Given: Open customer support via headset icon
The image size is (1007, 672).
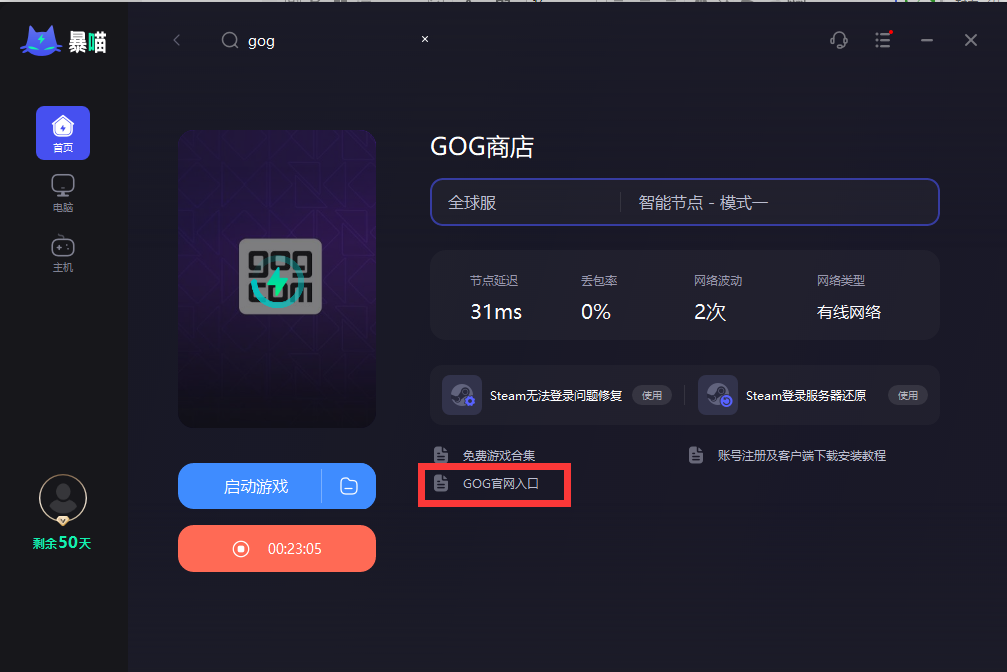Looking at the screenshot, I should 838,40.
